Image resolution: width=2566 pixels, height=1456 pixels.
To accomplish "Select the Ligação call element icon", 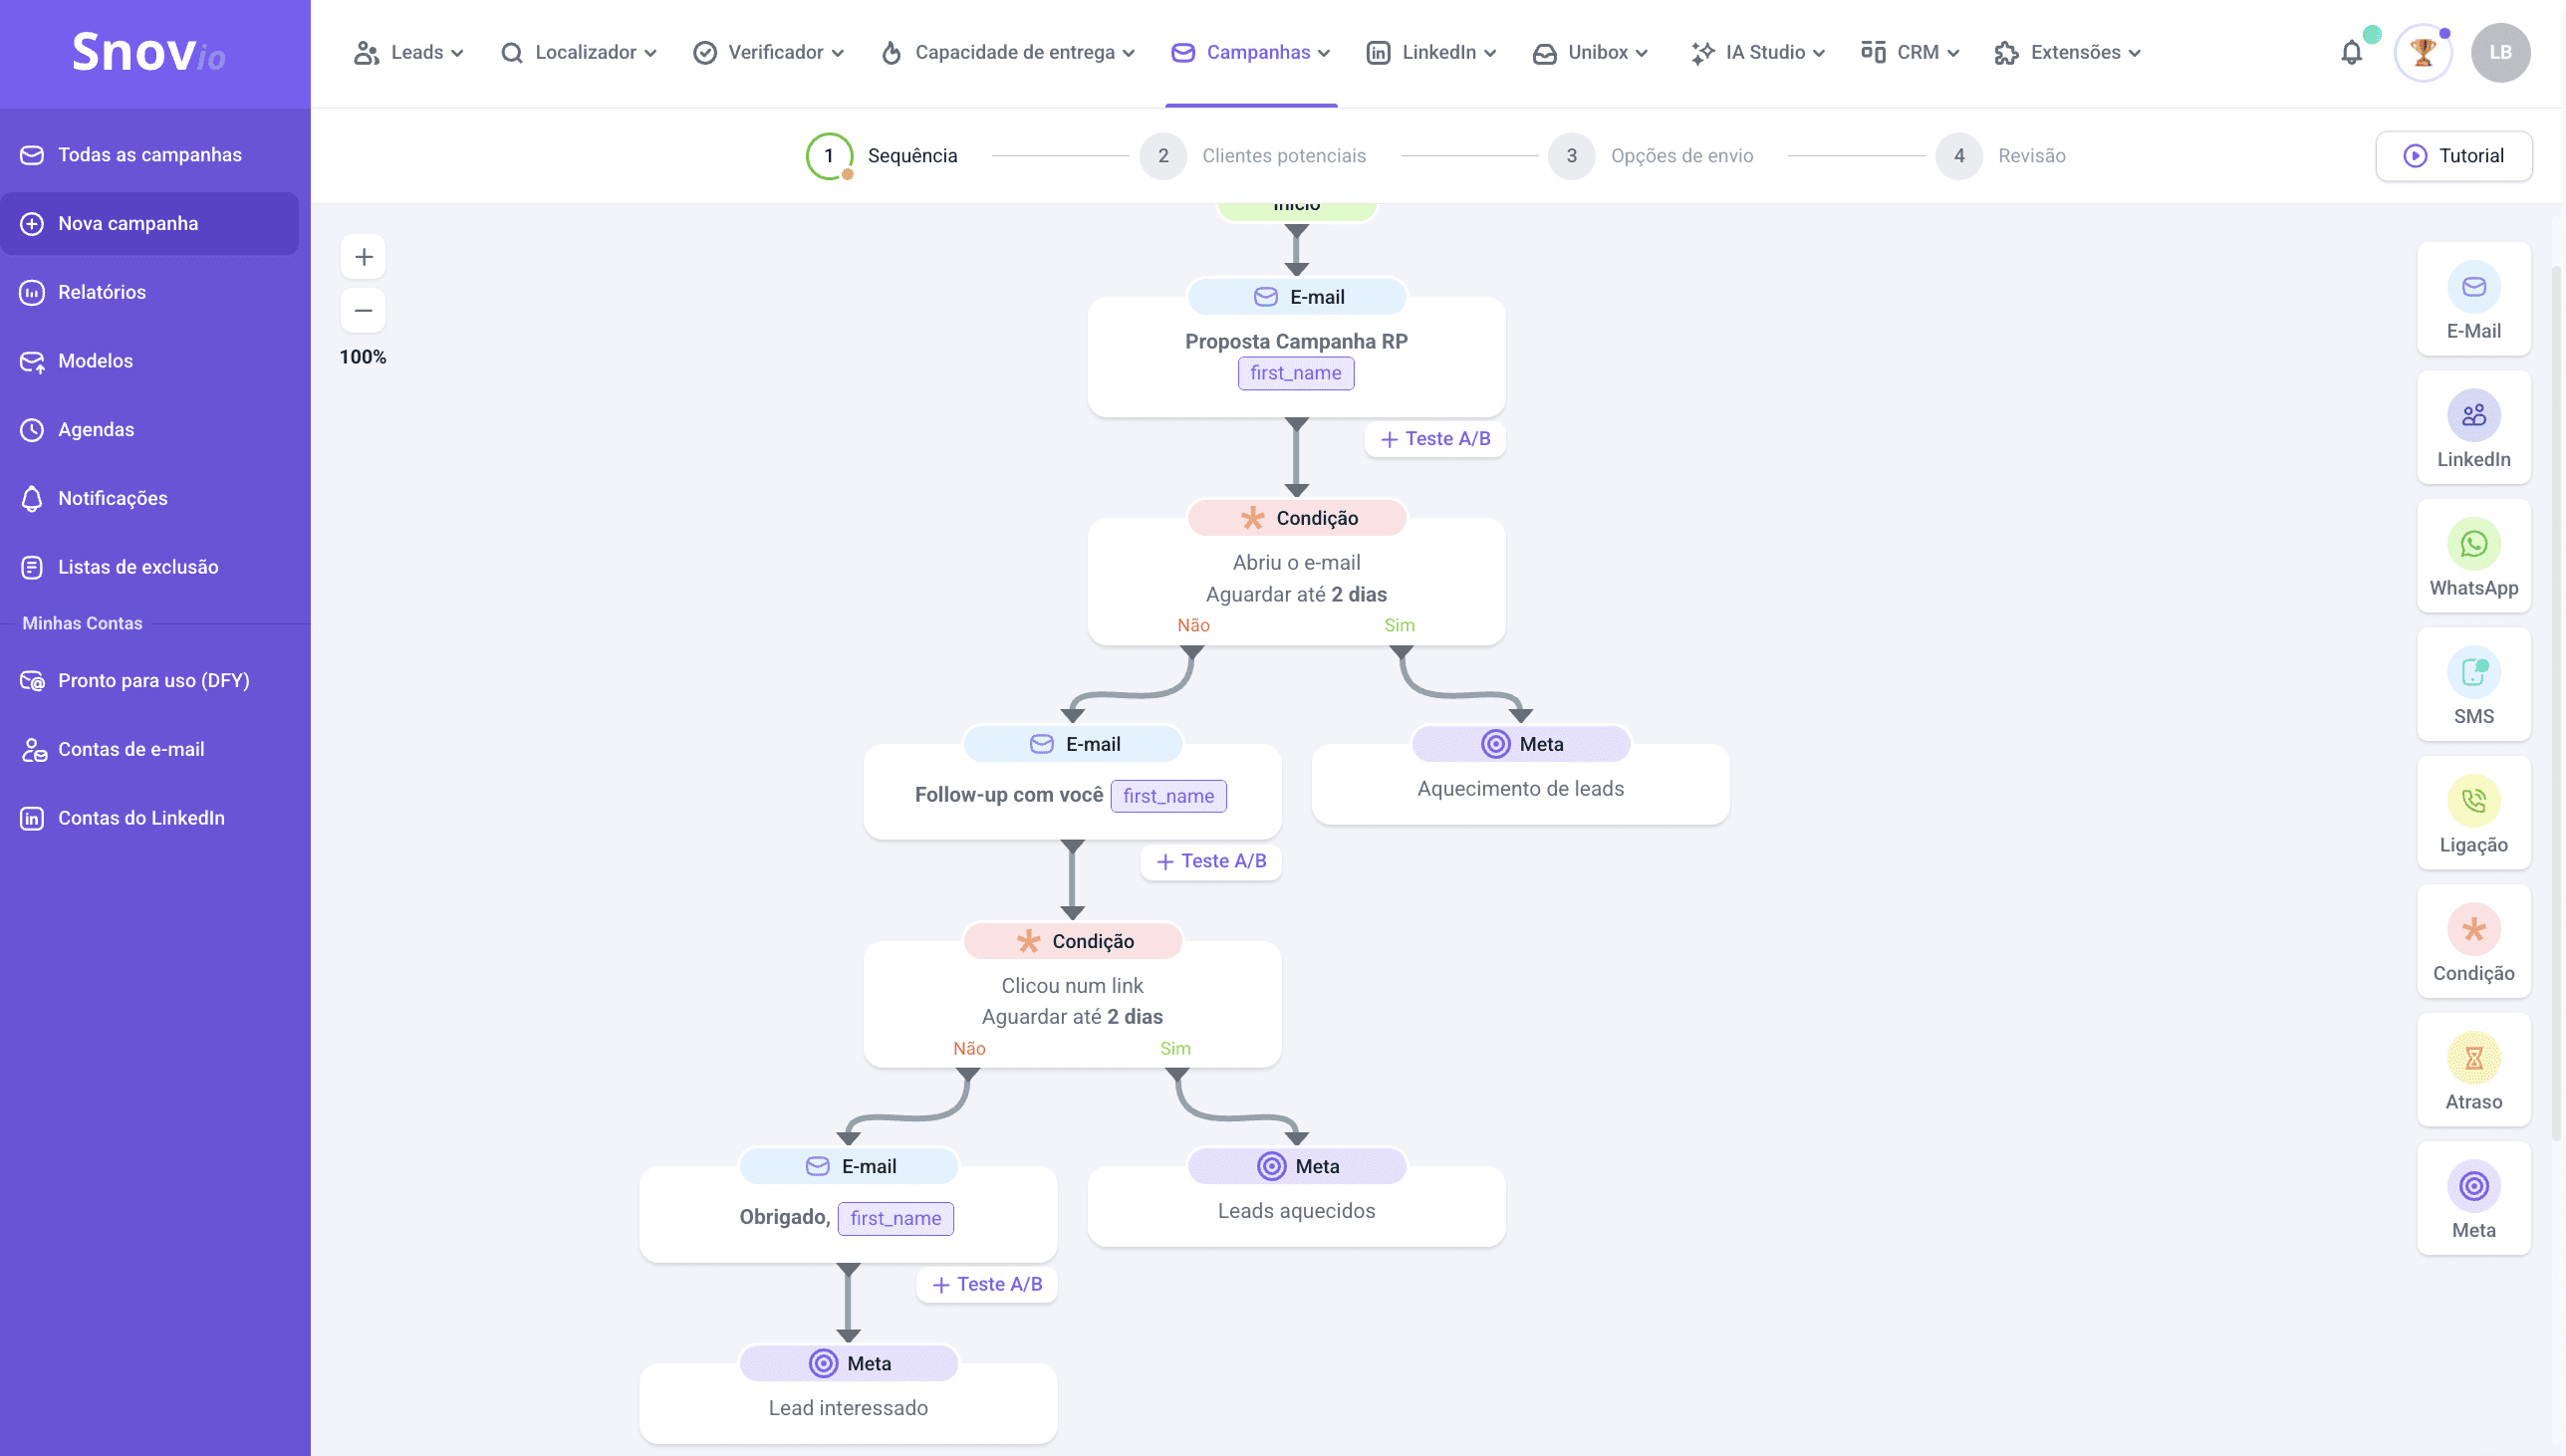I will (x=2473, y=801).
